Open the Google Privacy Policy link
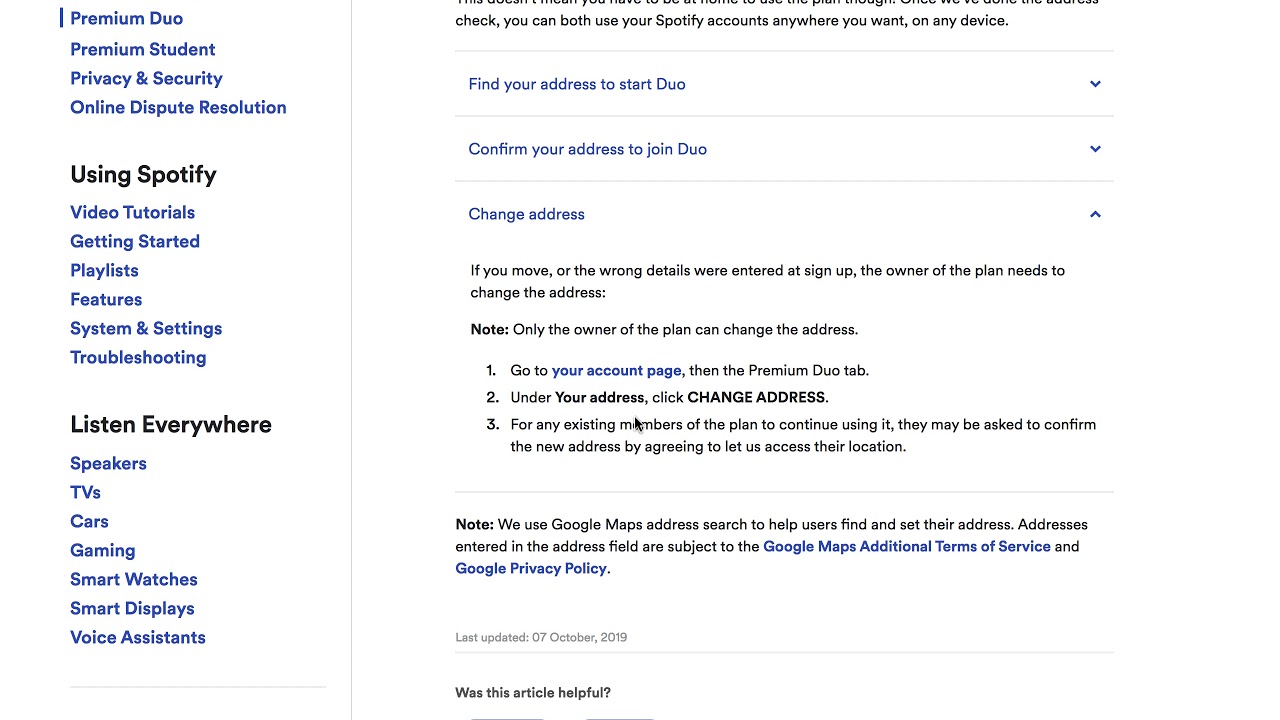This screenshot has width=1280, height=720. tap(531, 568)
